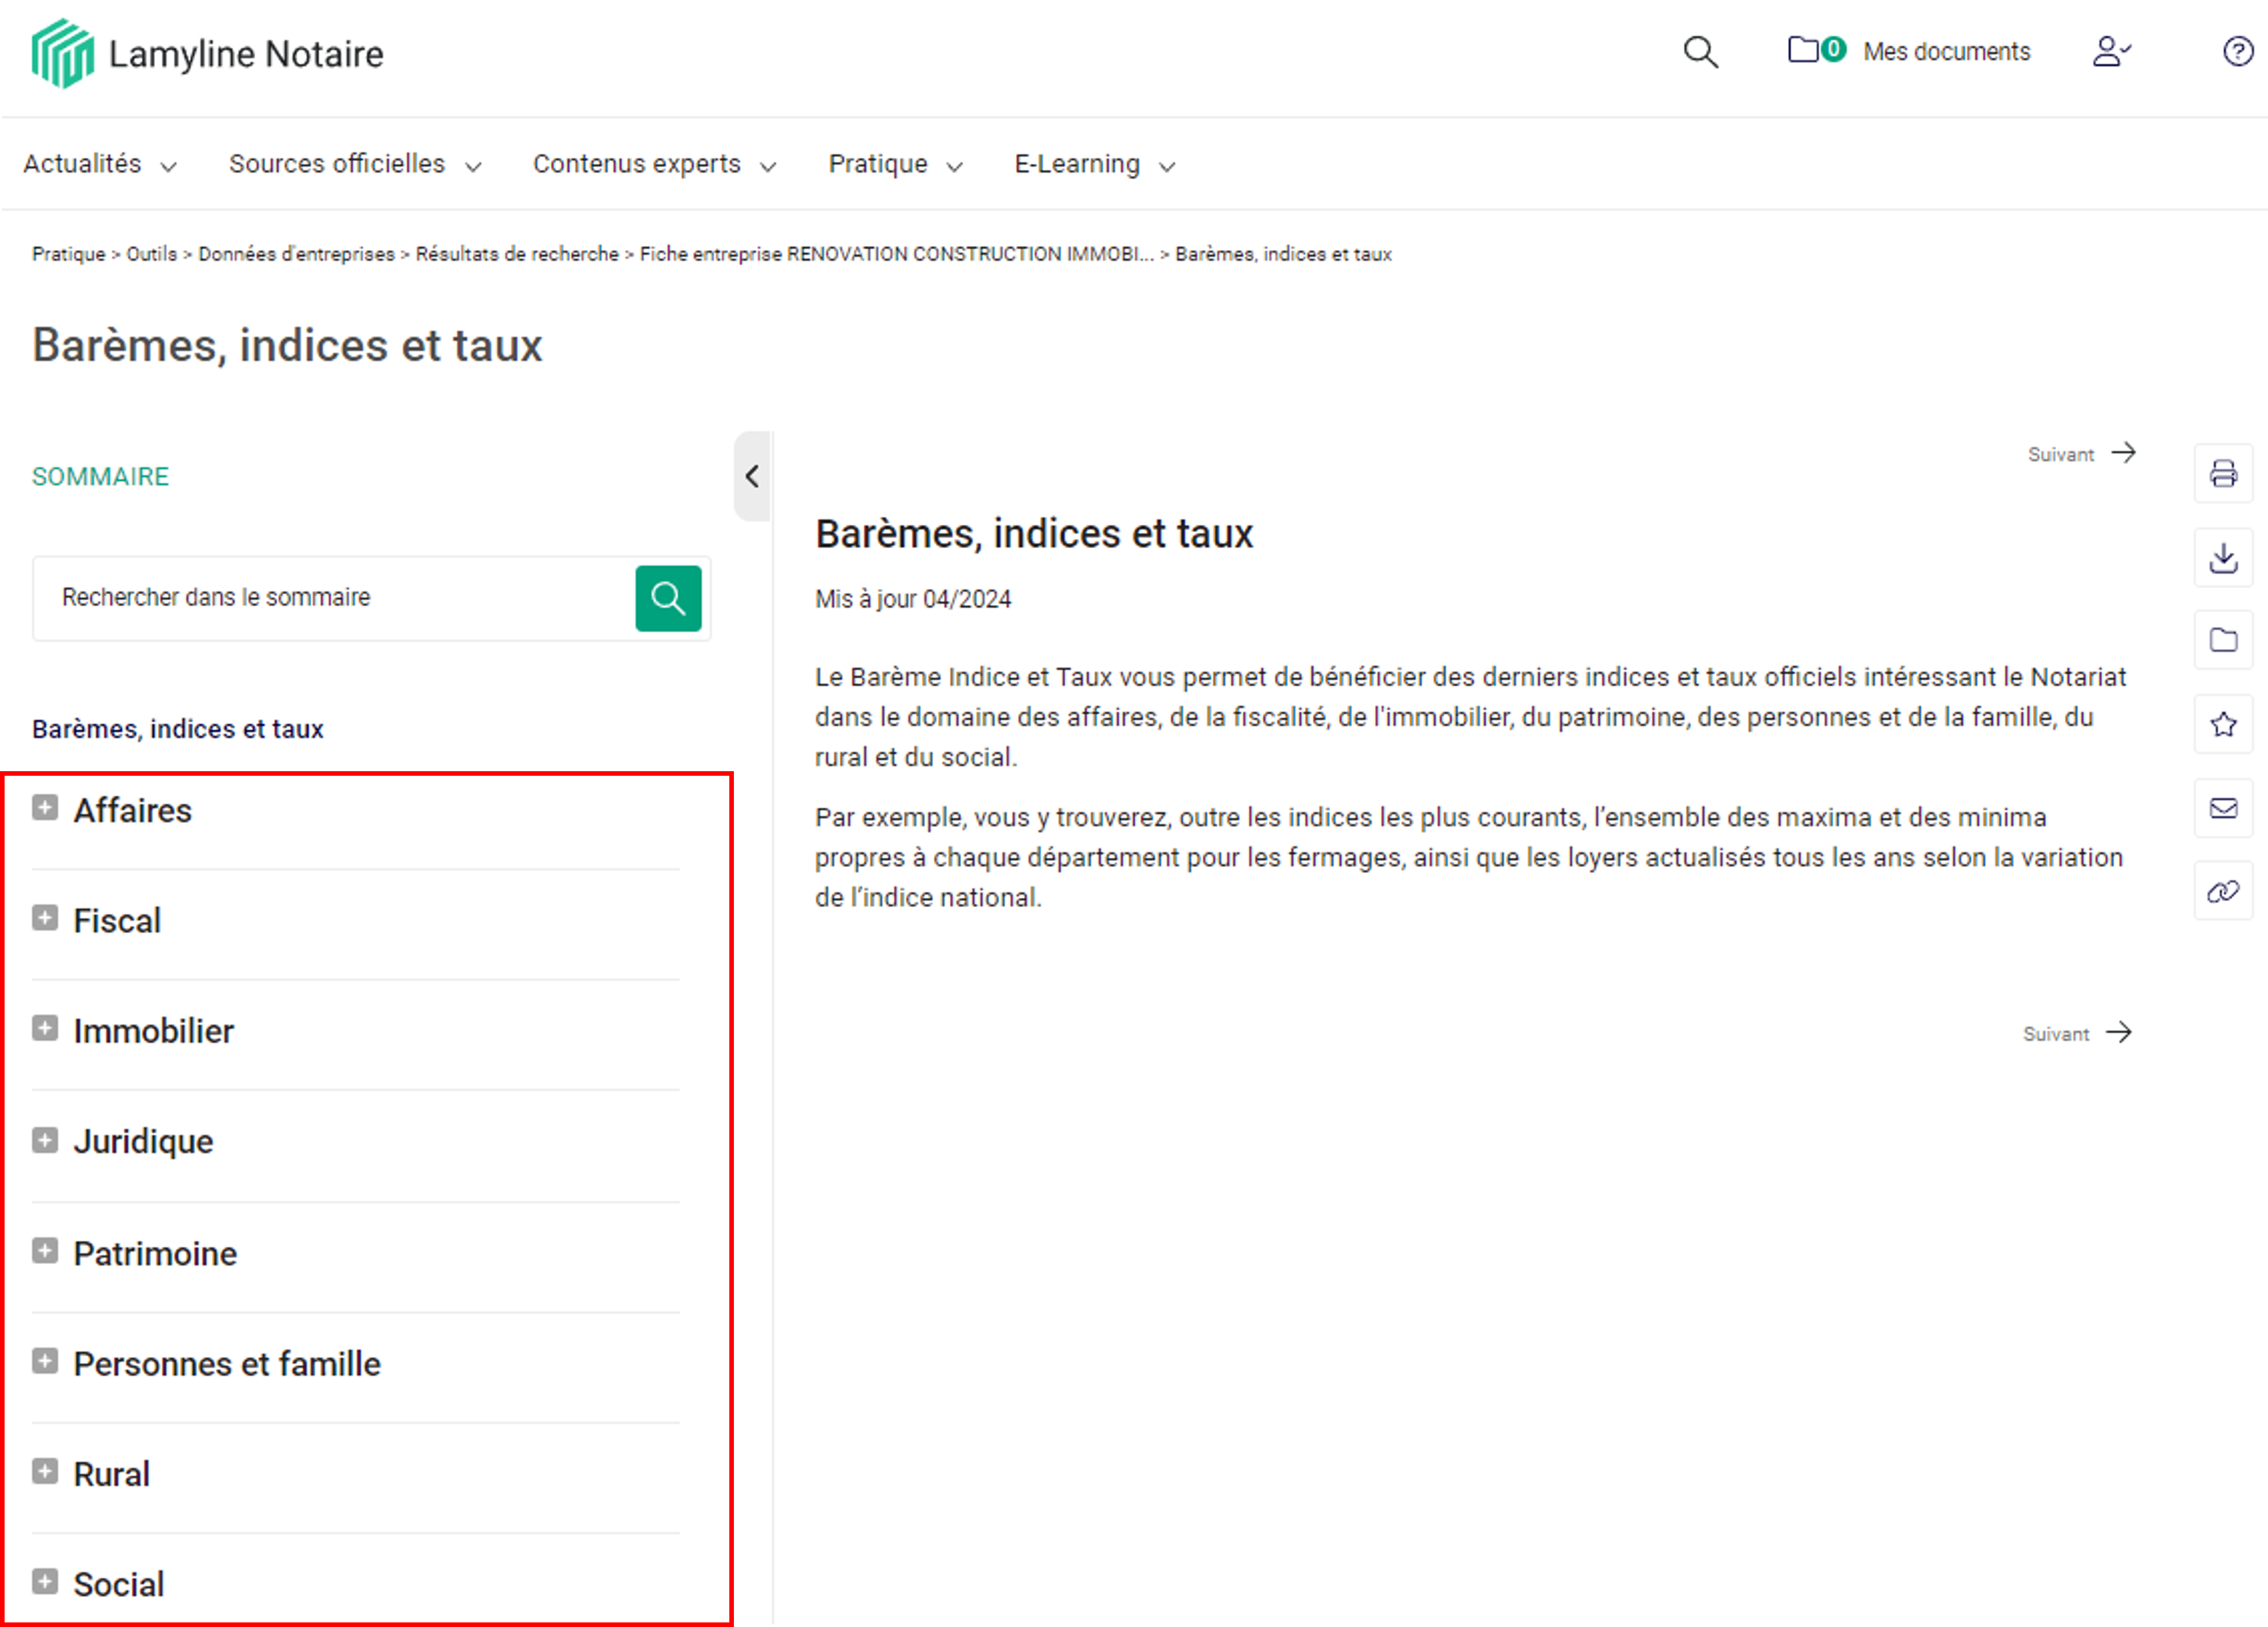
Task: Click the top Suivant link
Action: coord(2080,454)
